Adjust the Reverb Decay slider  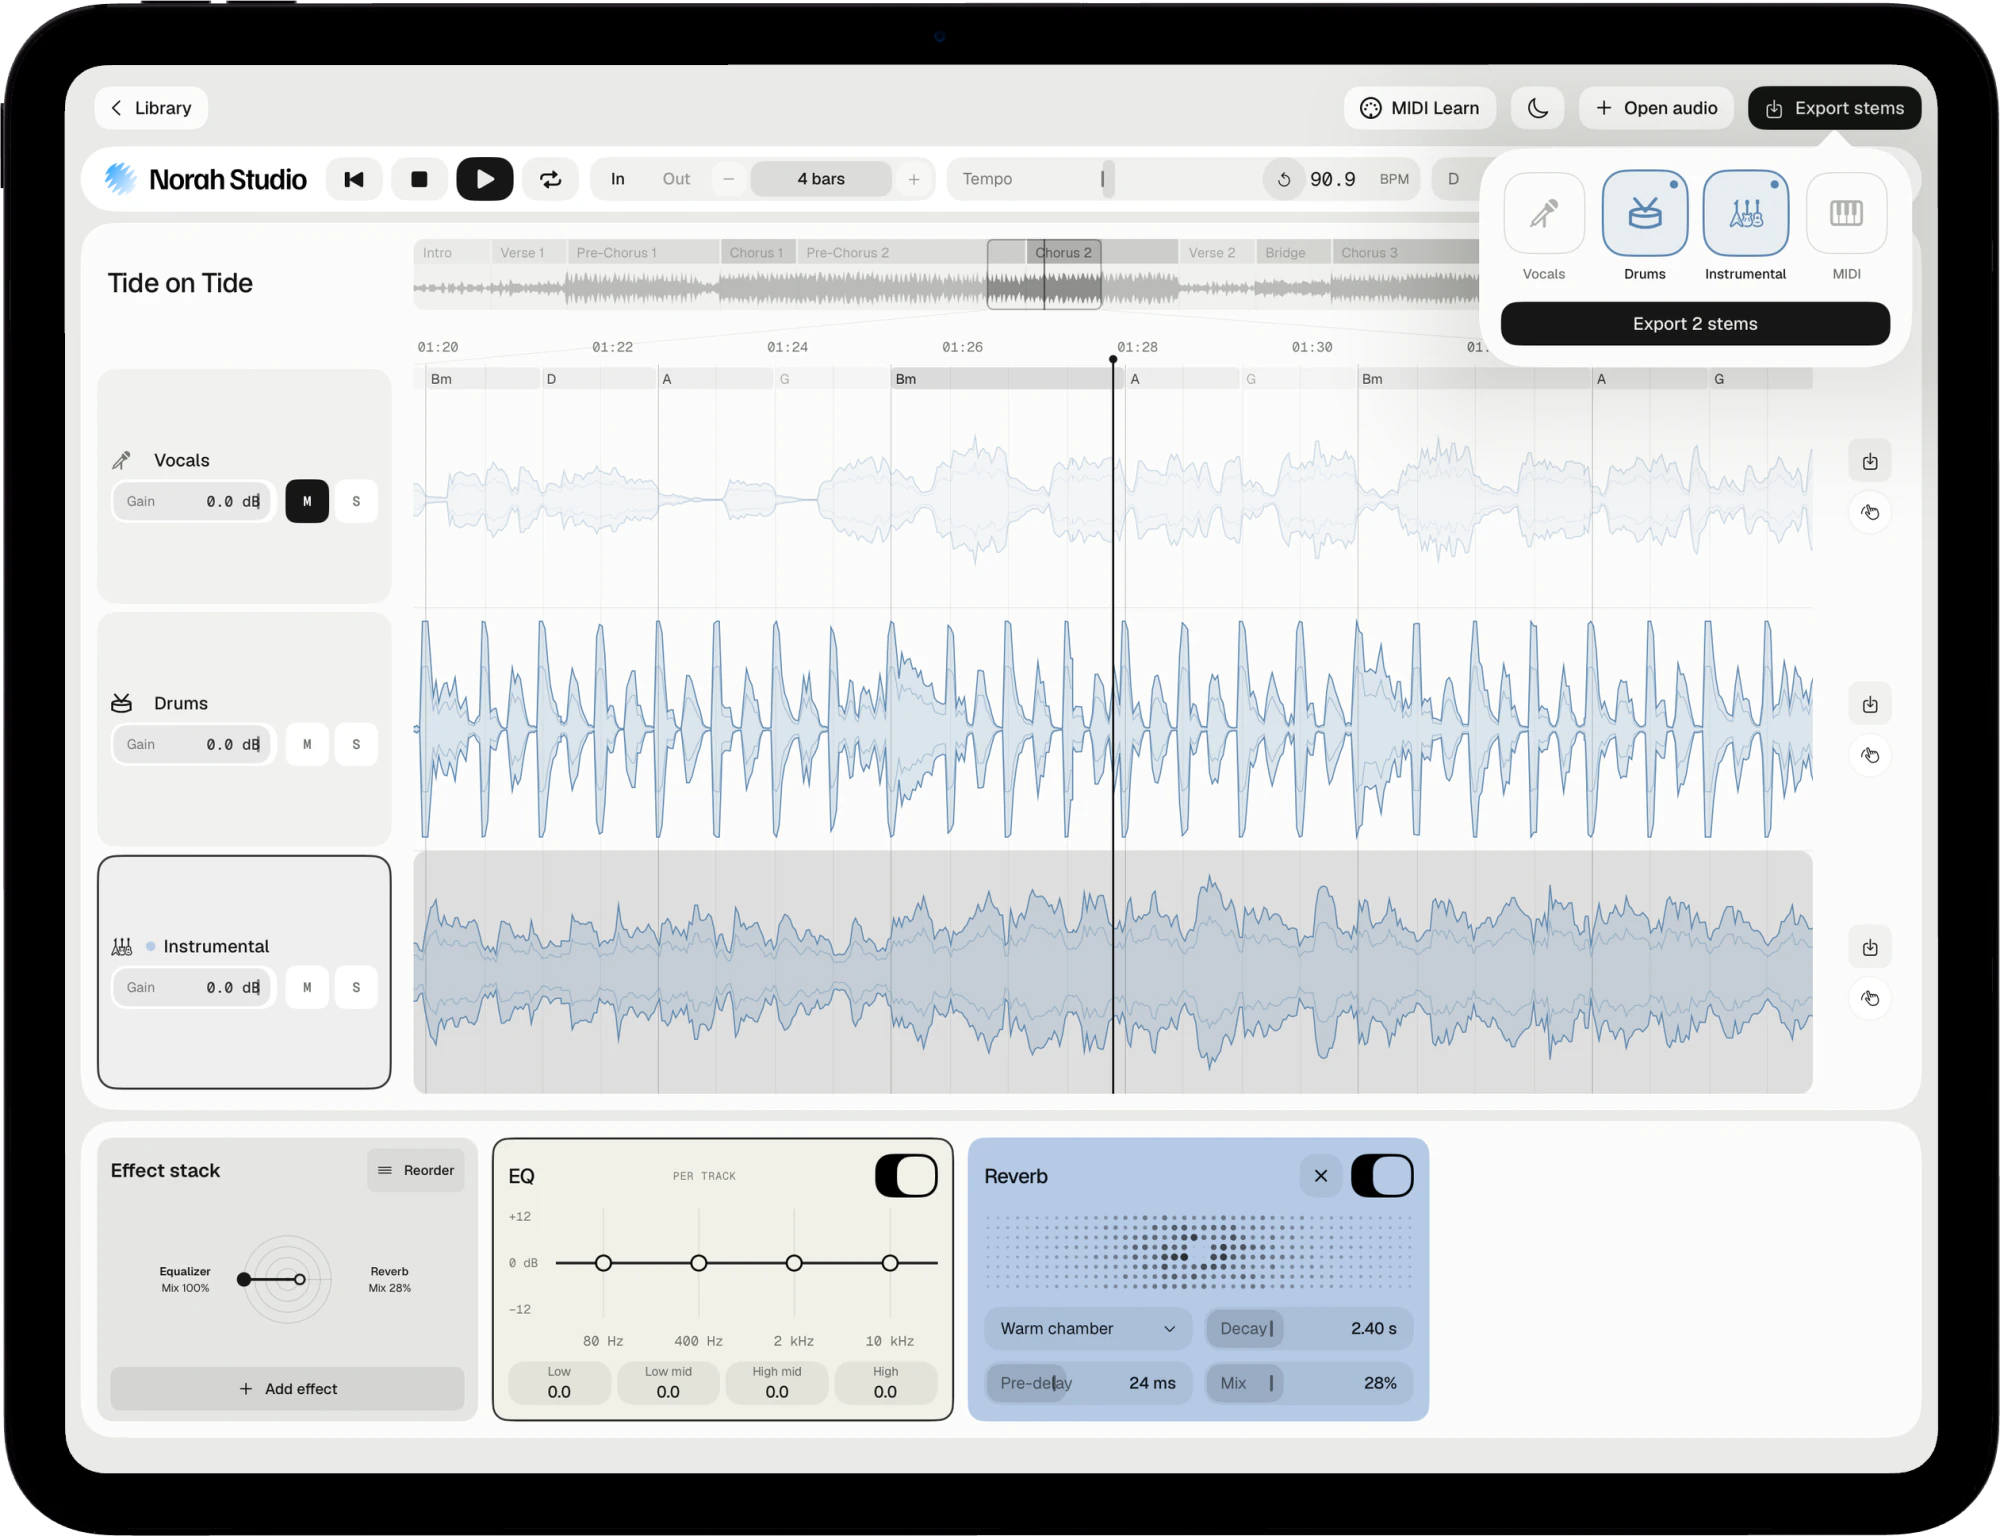(1309, 1328)
